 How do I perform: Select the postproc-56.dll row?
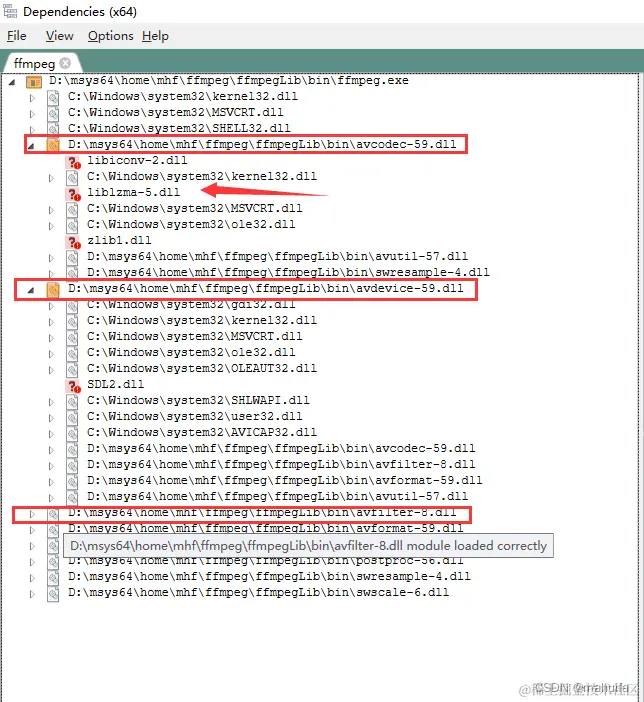pos(266,561)
